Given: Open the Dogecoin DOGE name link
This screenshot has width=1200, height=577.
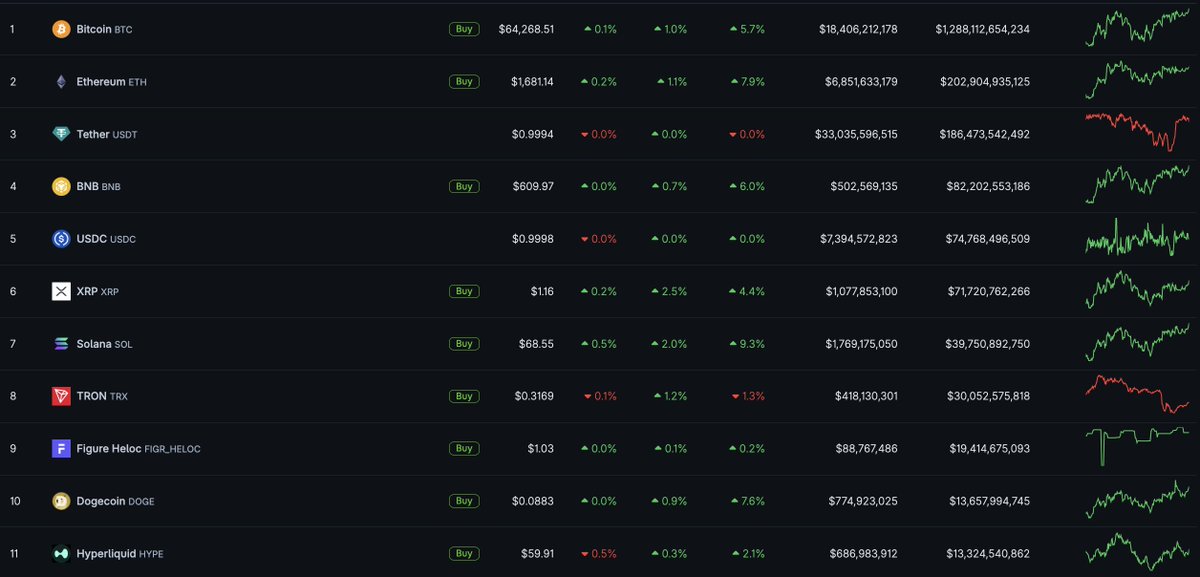Looking at the screenshot, I should [x=115, y=501].
